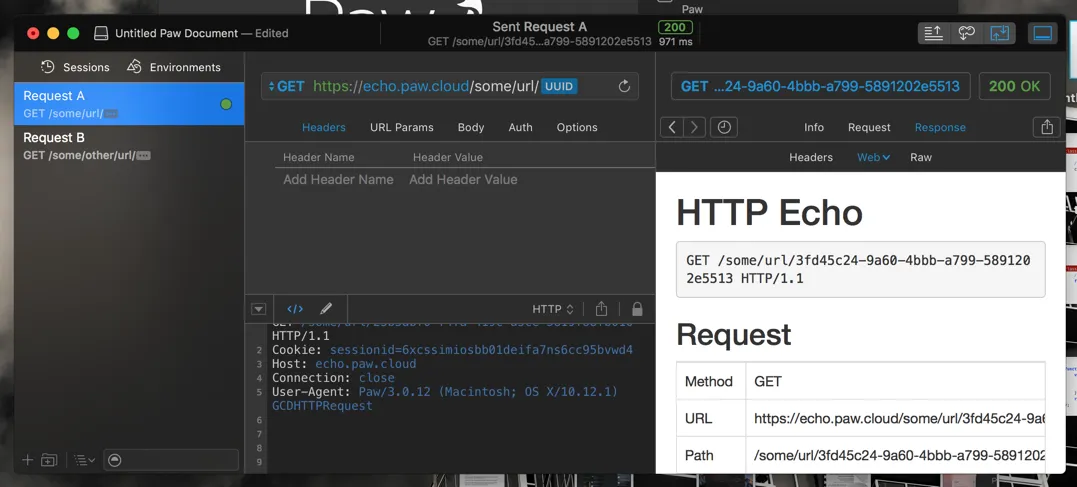Click the echoed GET request line box
This screenshot has height=487, width=1077.
[x=861, y=269]
